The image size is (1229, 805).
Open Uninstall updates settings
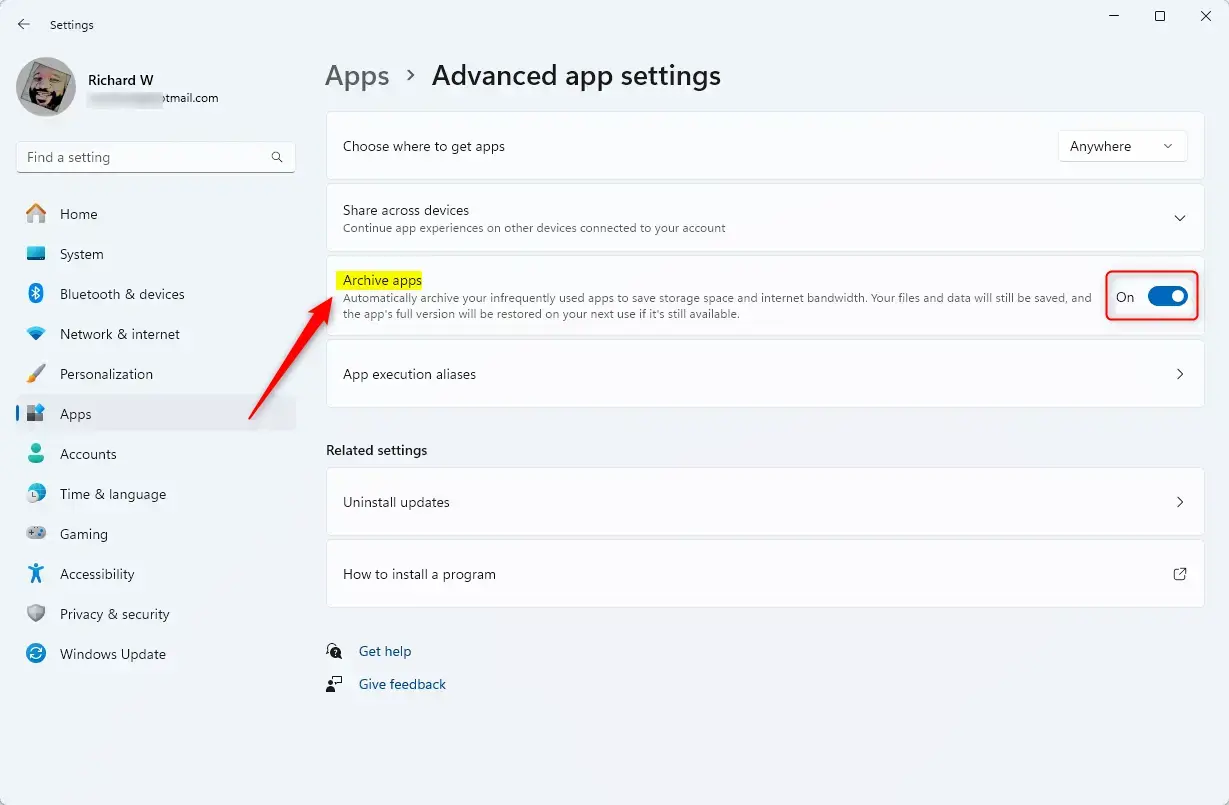(764, 502)
